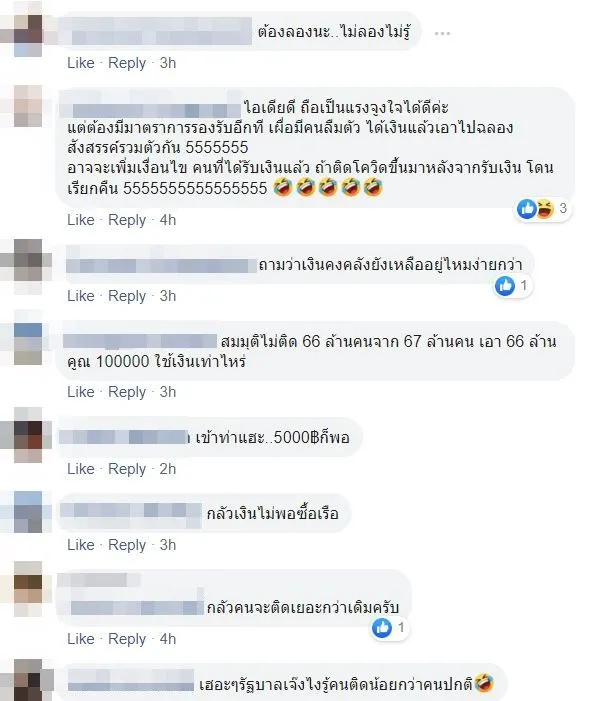
Task: View like reaction on the 'ครับ' comment
Action: tap(389, 628)
